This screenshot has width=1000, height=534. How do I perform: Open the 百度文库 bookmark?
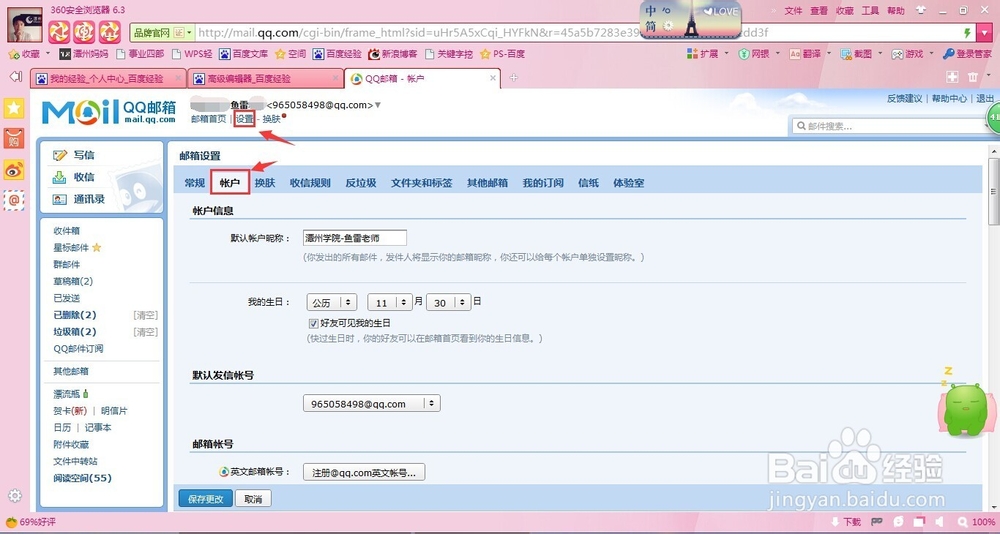point(243,54)
